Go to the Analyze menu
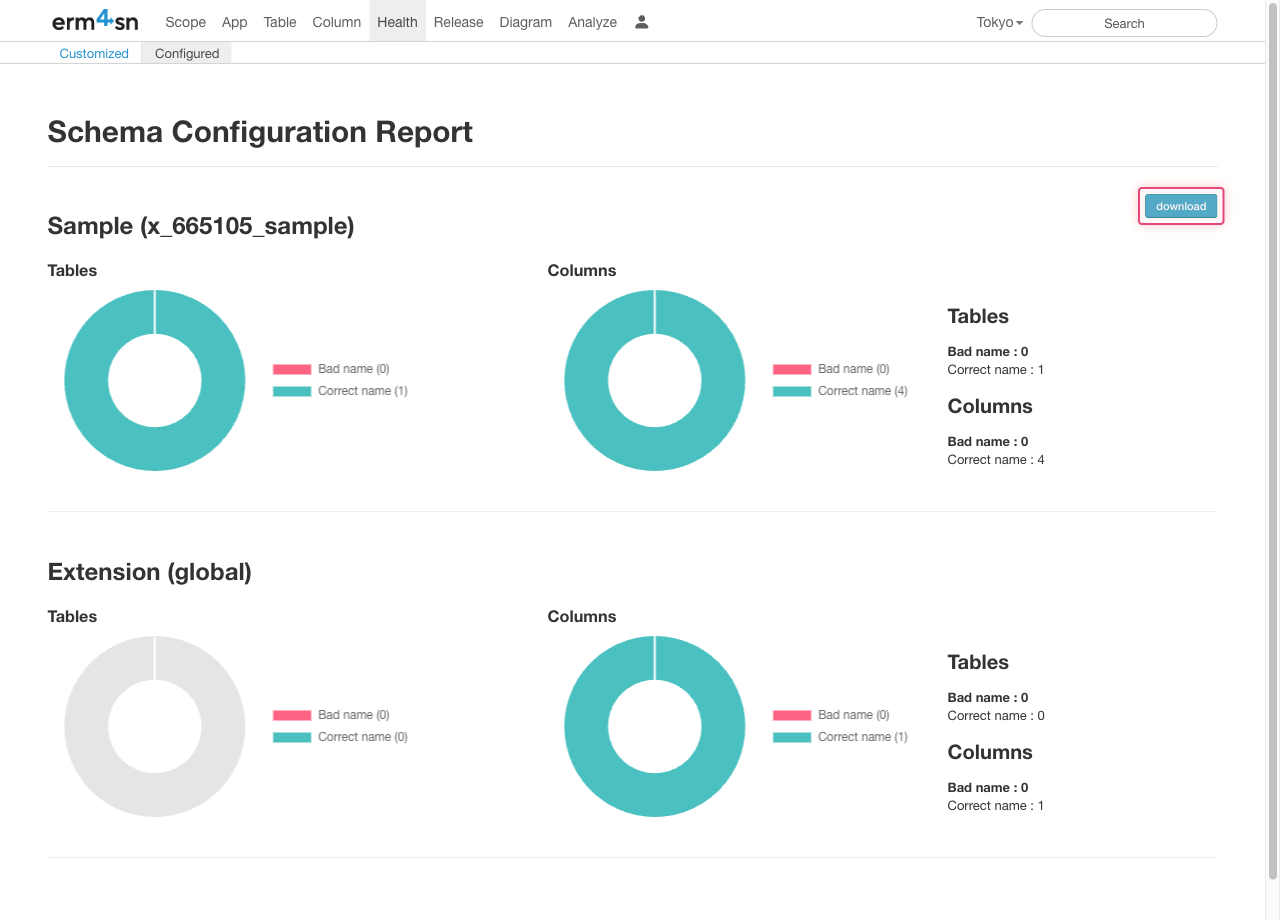The height and width of the screenshot is (920, 1280). 592,22
